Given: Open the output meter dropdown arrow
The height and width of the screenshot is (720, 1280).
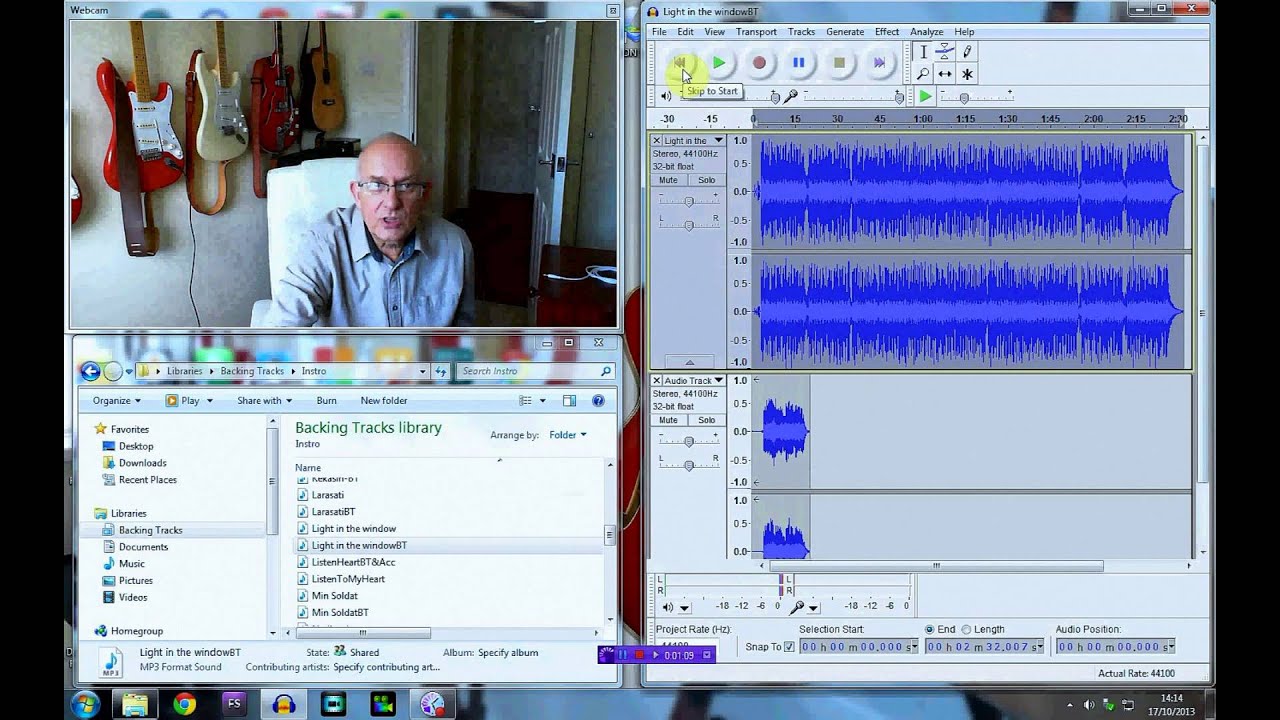Looking at the screenshot, I should (685, 607).
